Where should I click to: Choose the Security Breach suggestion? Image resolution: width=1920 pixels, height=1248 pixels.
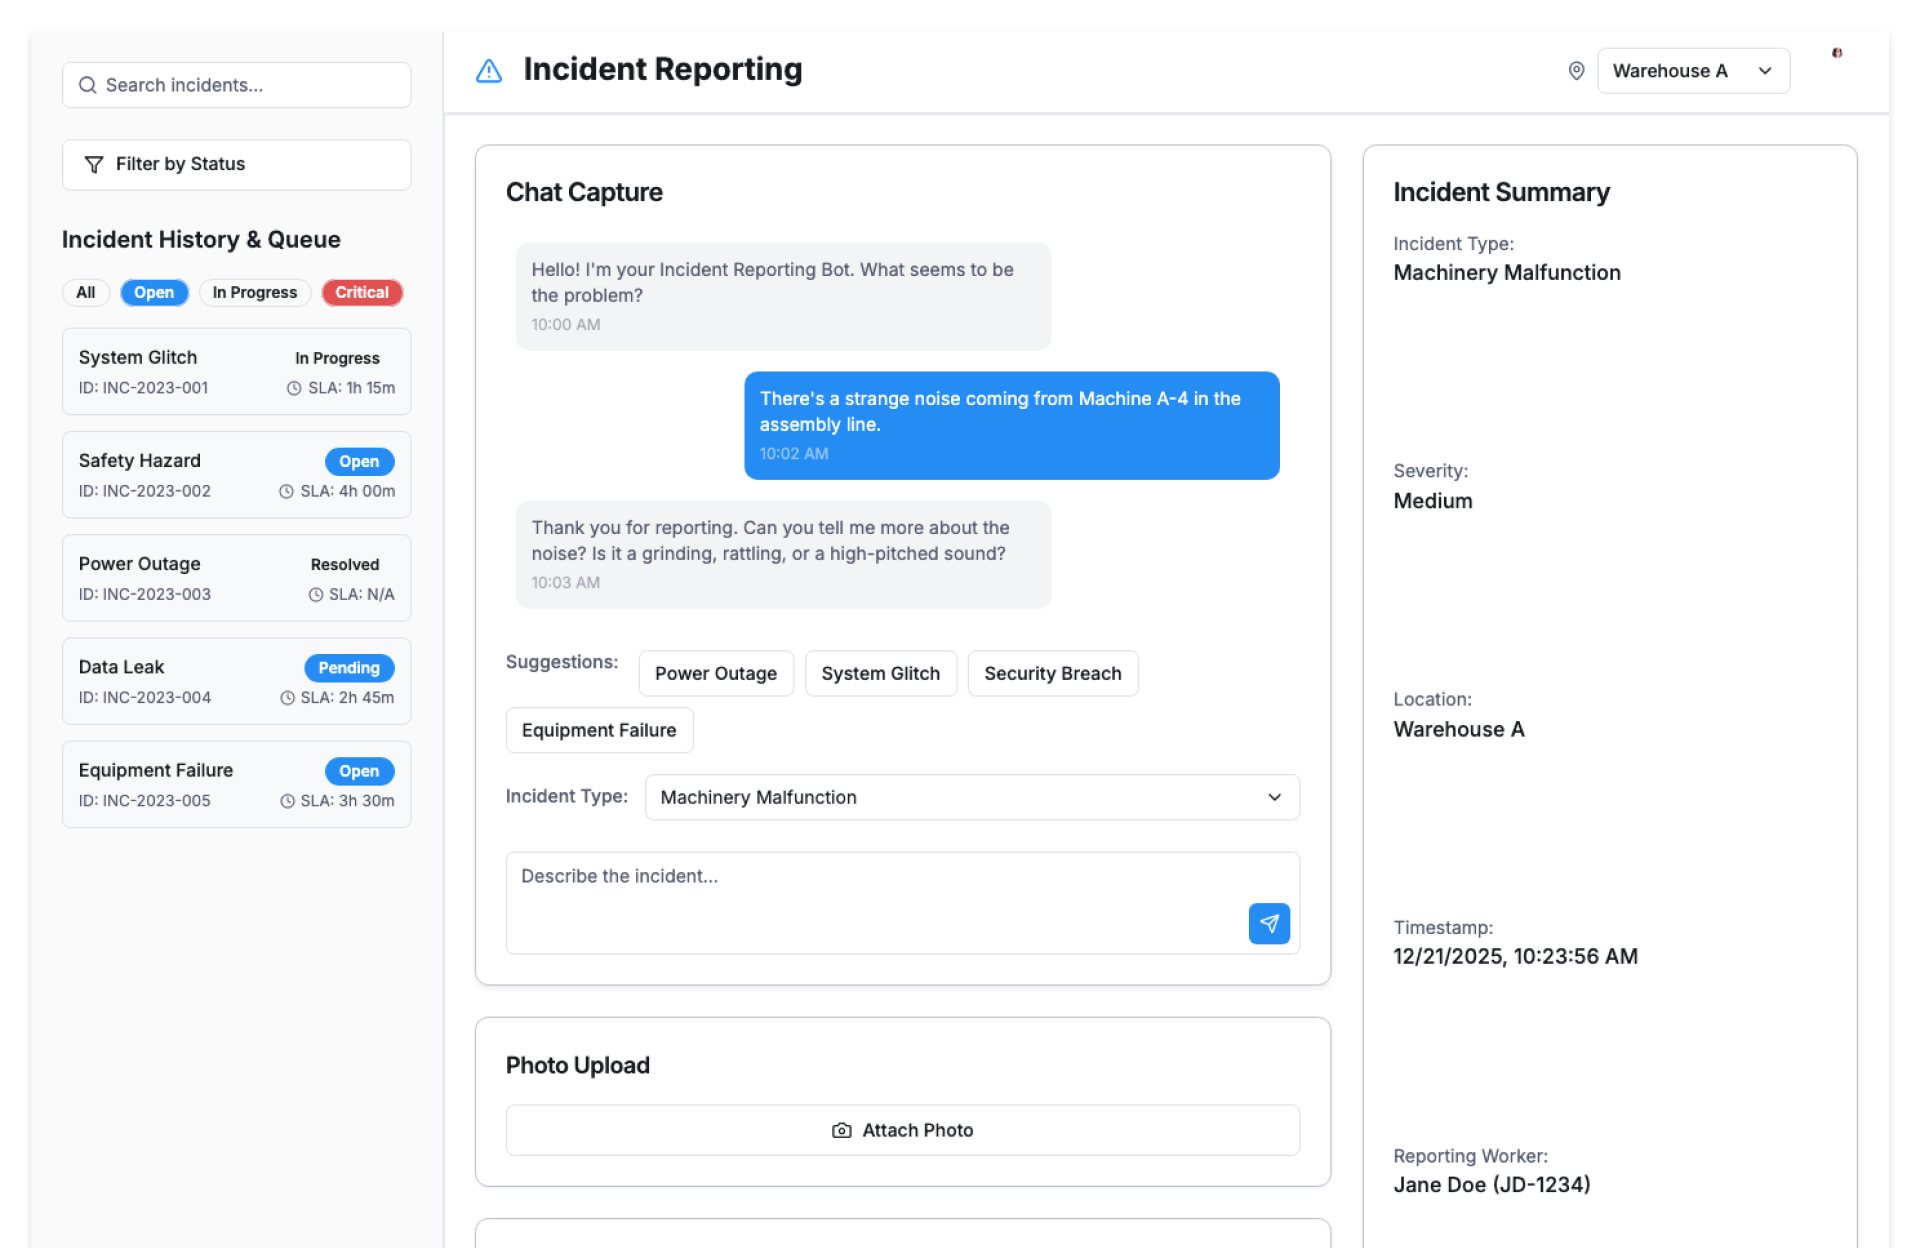1052,673
